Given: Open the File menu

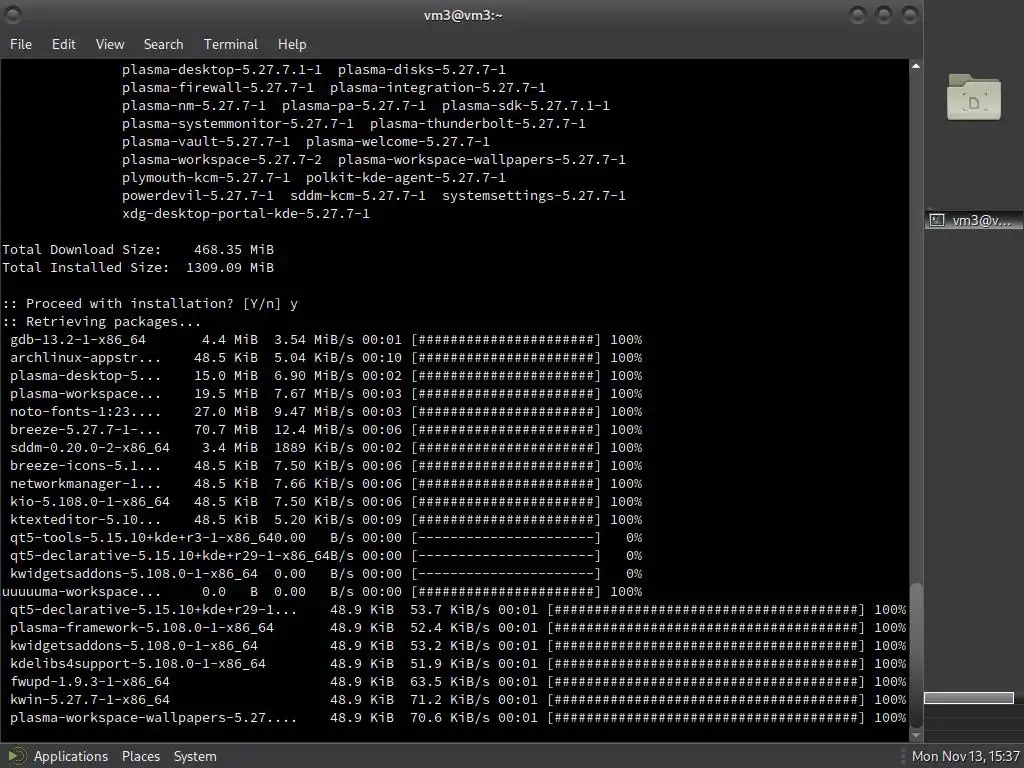Looking at the screenshot, I should [20, 44].
